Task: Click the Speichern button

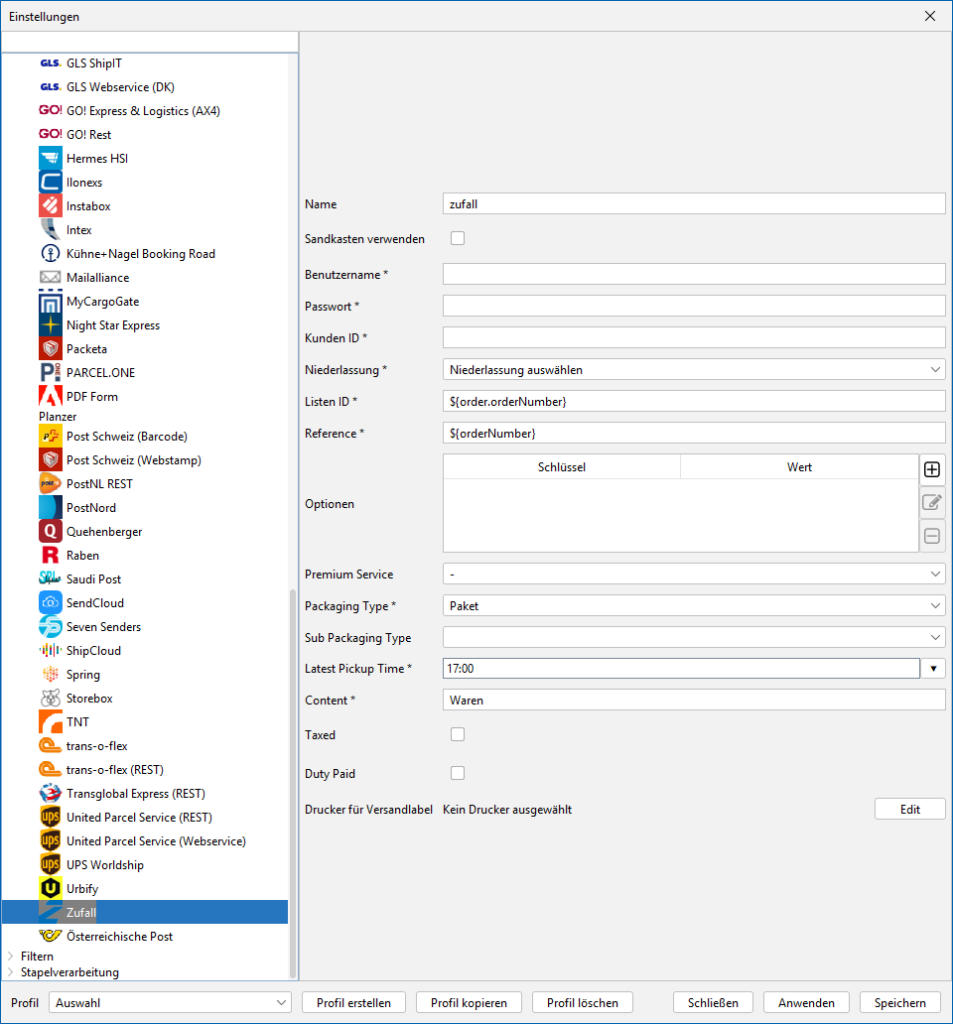Action: coord(900,1003)
